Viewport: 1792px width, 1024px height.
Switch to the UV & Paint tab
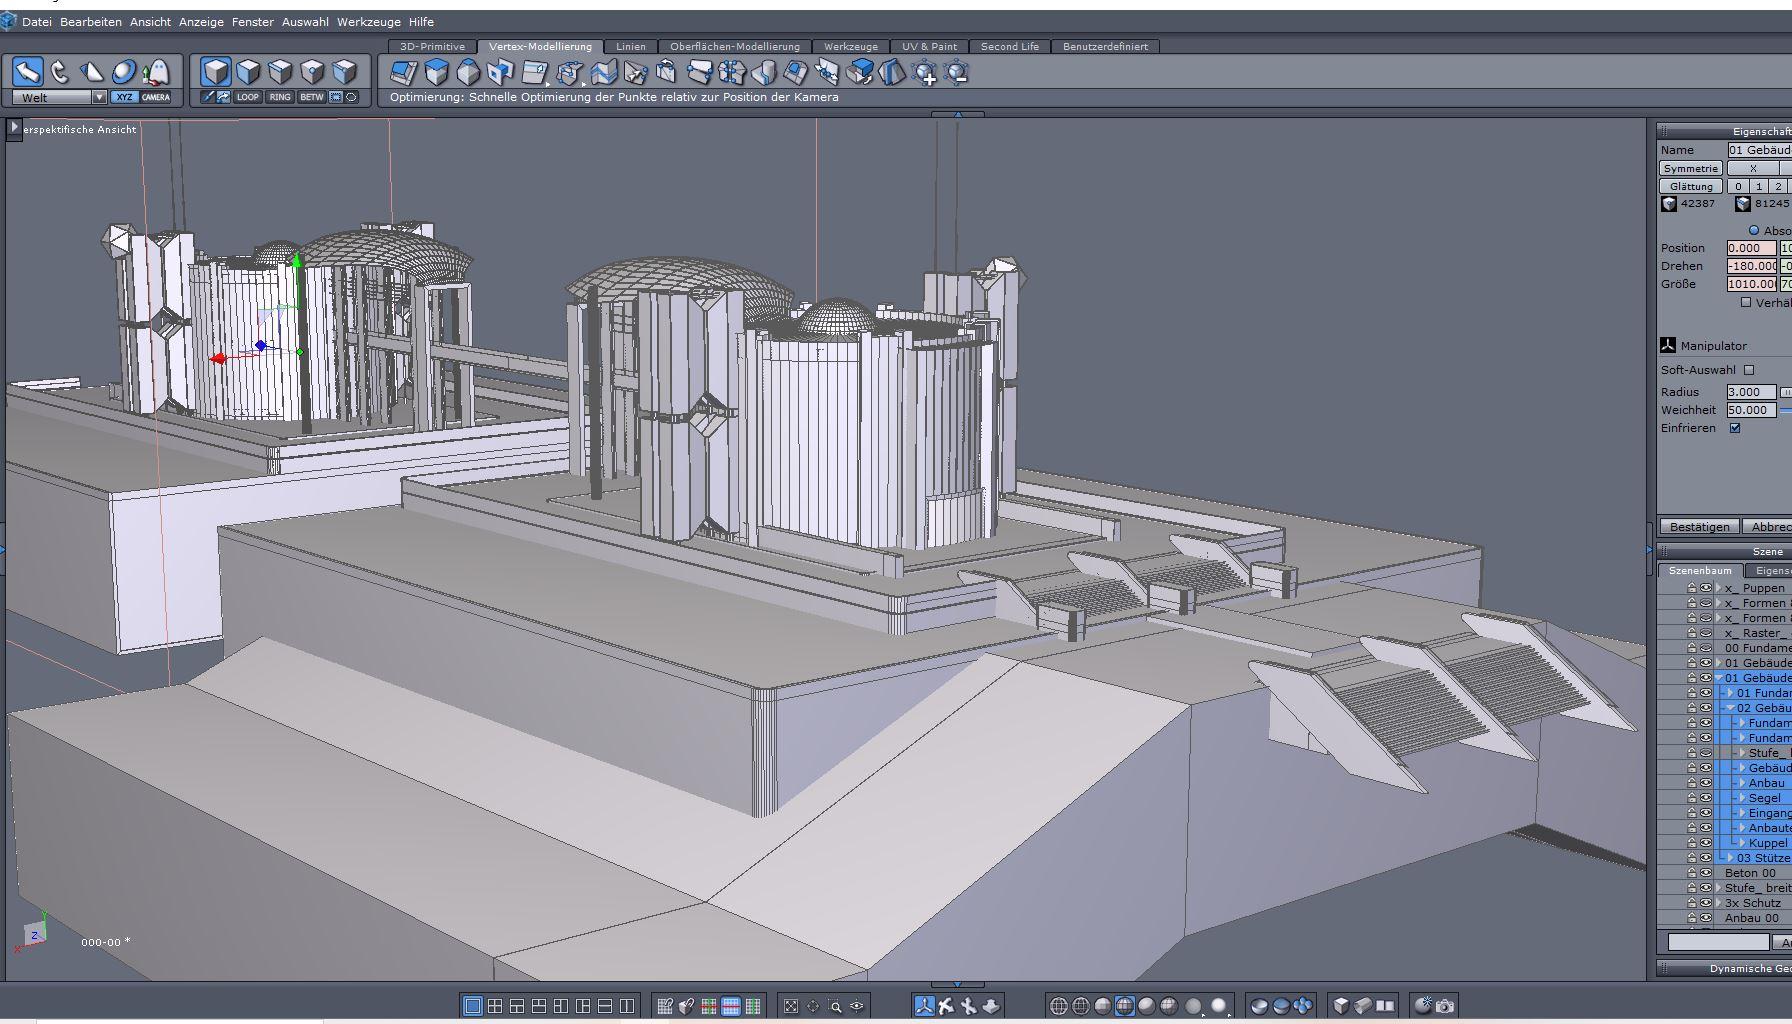click(929, 46)
